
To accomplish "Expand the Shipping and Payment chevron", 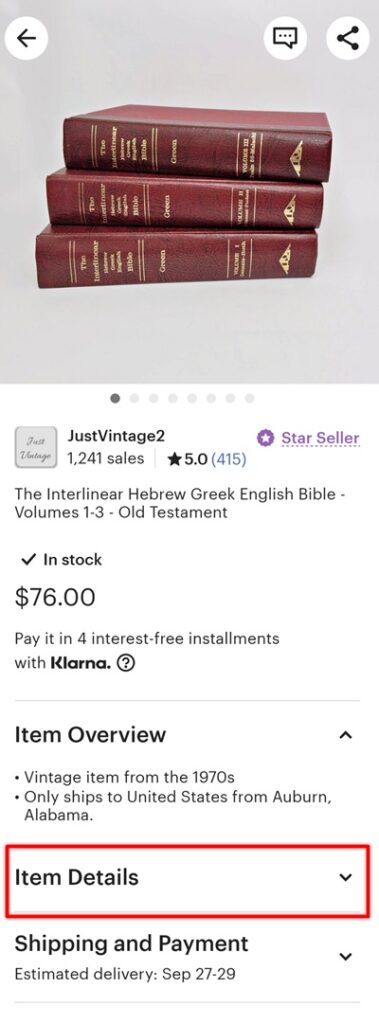I will click(346, 956).
